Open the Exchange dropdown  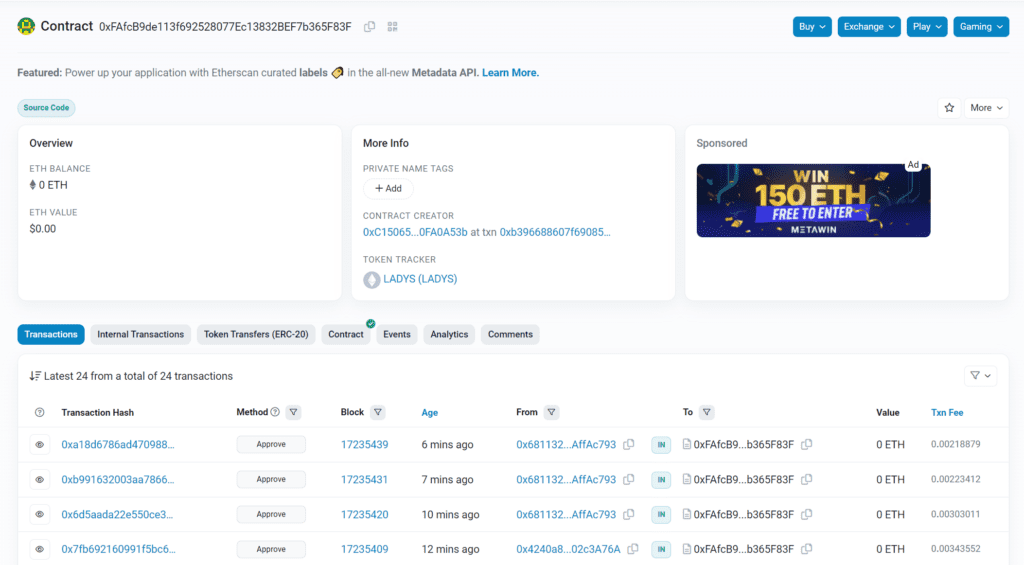(x=869, y=27)
